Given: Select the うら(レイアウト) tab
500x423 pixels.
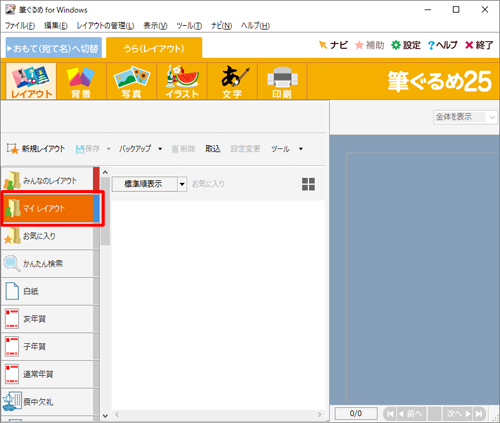Looking at the screenshot, I should [154, 49].
